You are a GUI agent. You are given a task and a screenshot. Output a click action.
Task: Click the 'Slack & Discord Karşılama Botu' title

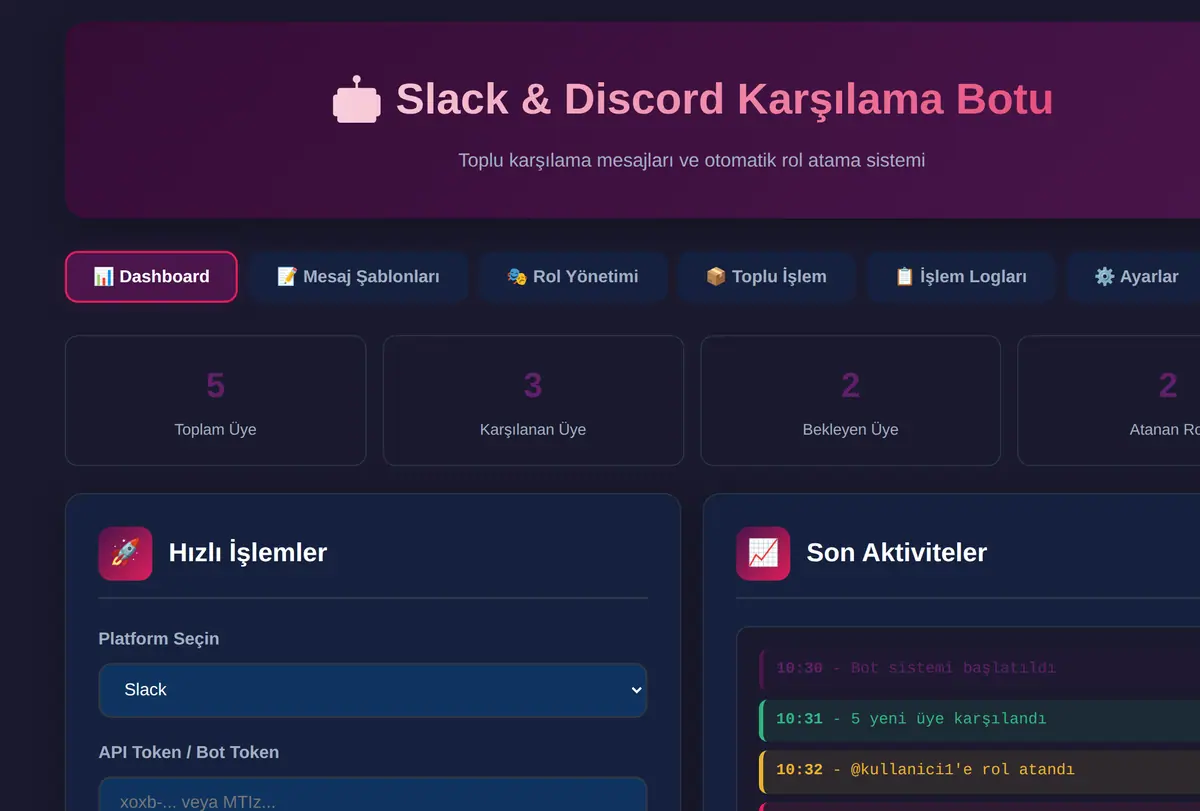point(724,100)
